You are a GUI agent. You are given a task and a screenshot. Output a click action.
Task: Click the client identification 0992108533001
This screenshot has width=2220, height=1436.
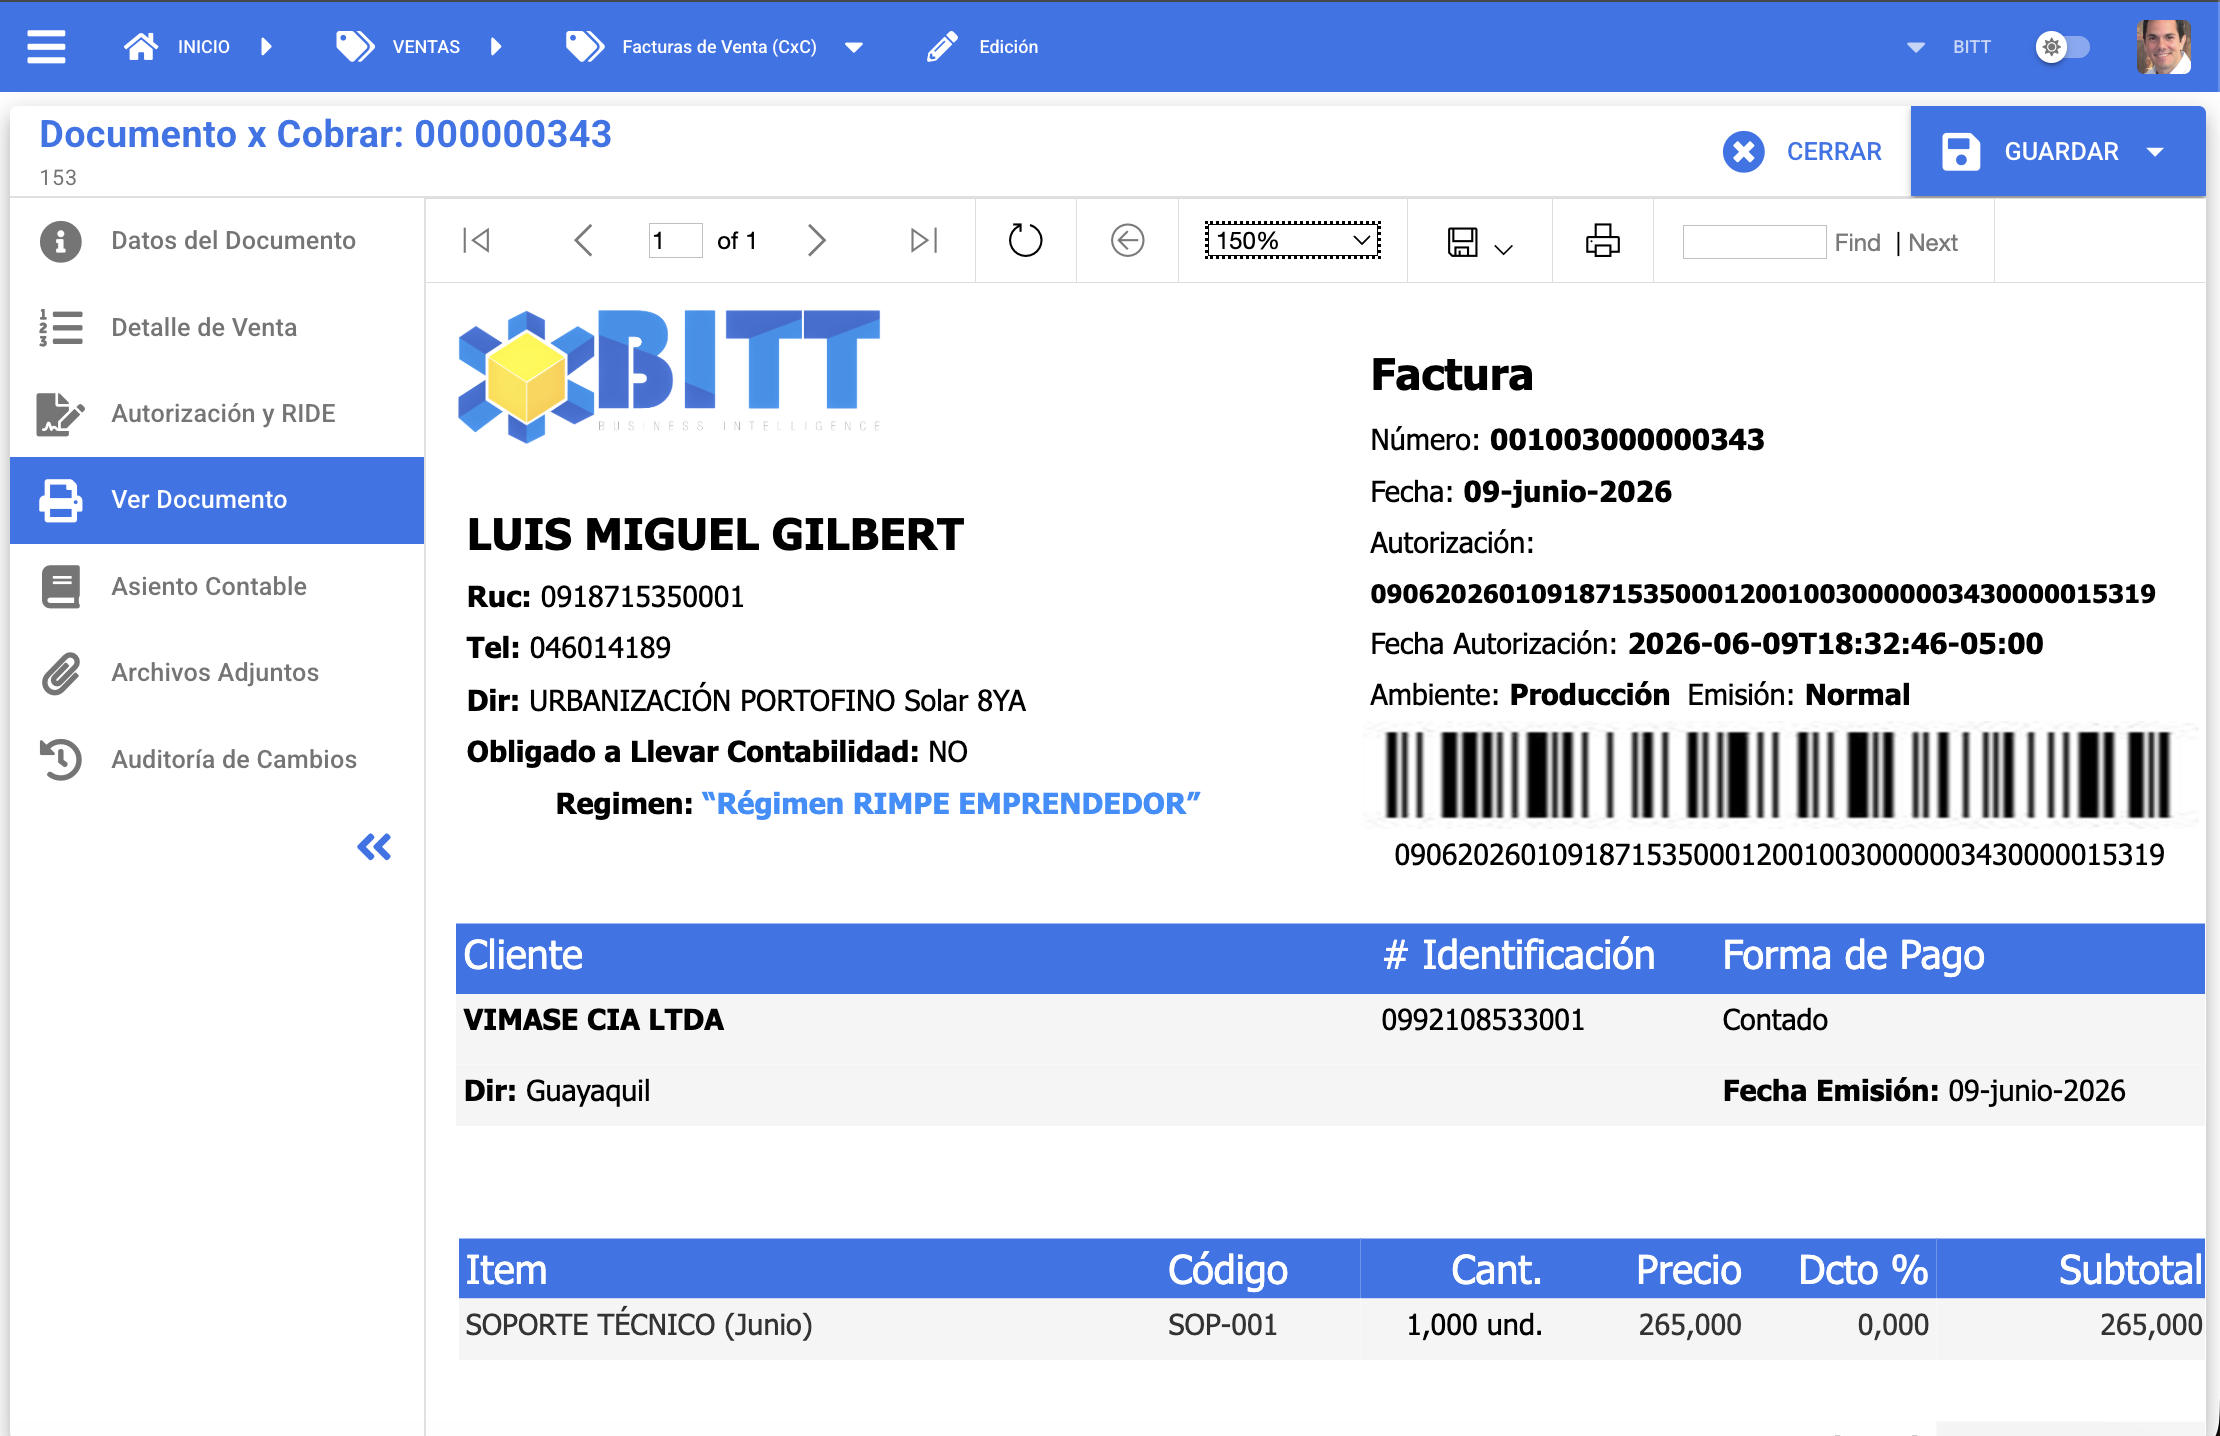click(x=1483, y=1020)
